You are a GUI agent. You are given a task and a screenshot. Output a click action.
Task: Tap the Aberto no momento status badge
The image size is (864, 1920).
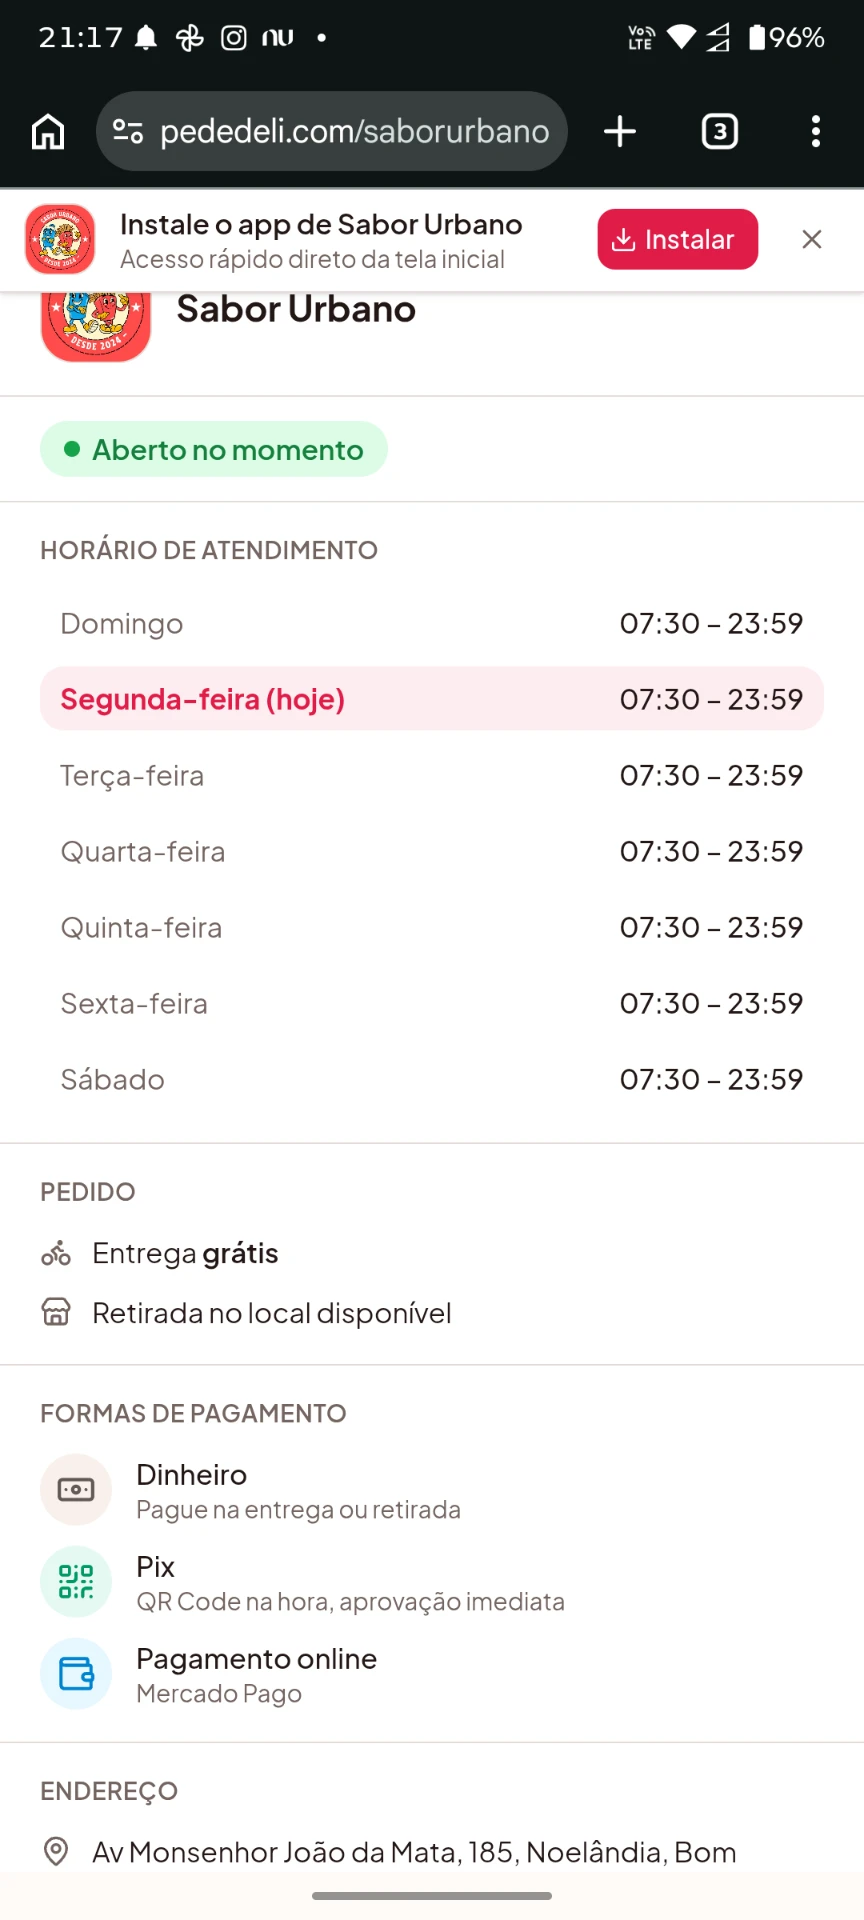[214, 449]
